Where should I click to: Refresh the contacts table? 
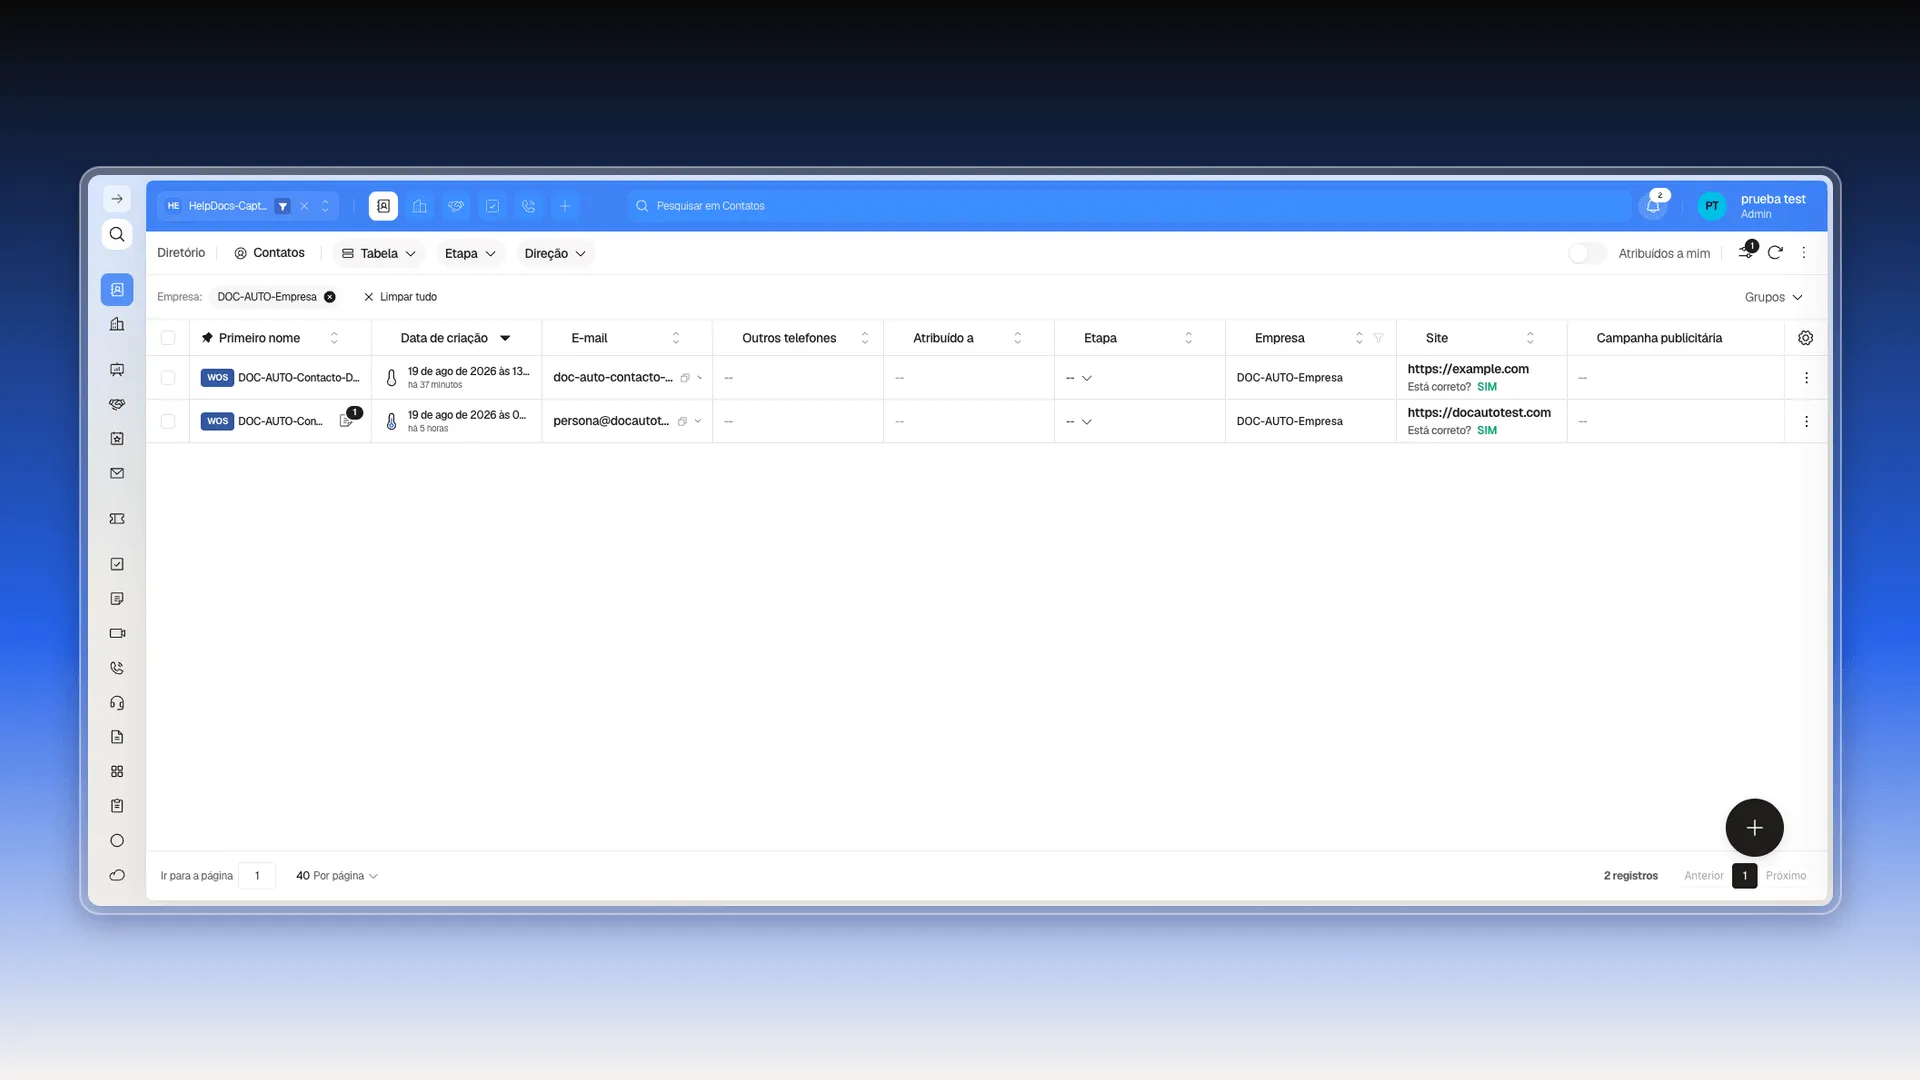pos(1775,253)
